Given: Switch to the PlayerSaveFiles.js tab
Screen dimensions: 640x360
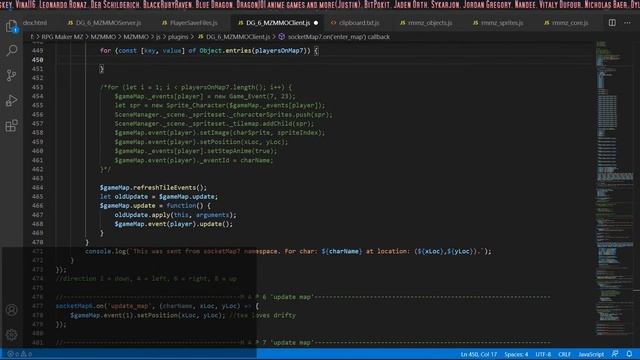Looking at the screenshot, I should pos(190,23).
